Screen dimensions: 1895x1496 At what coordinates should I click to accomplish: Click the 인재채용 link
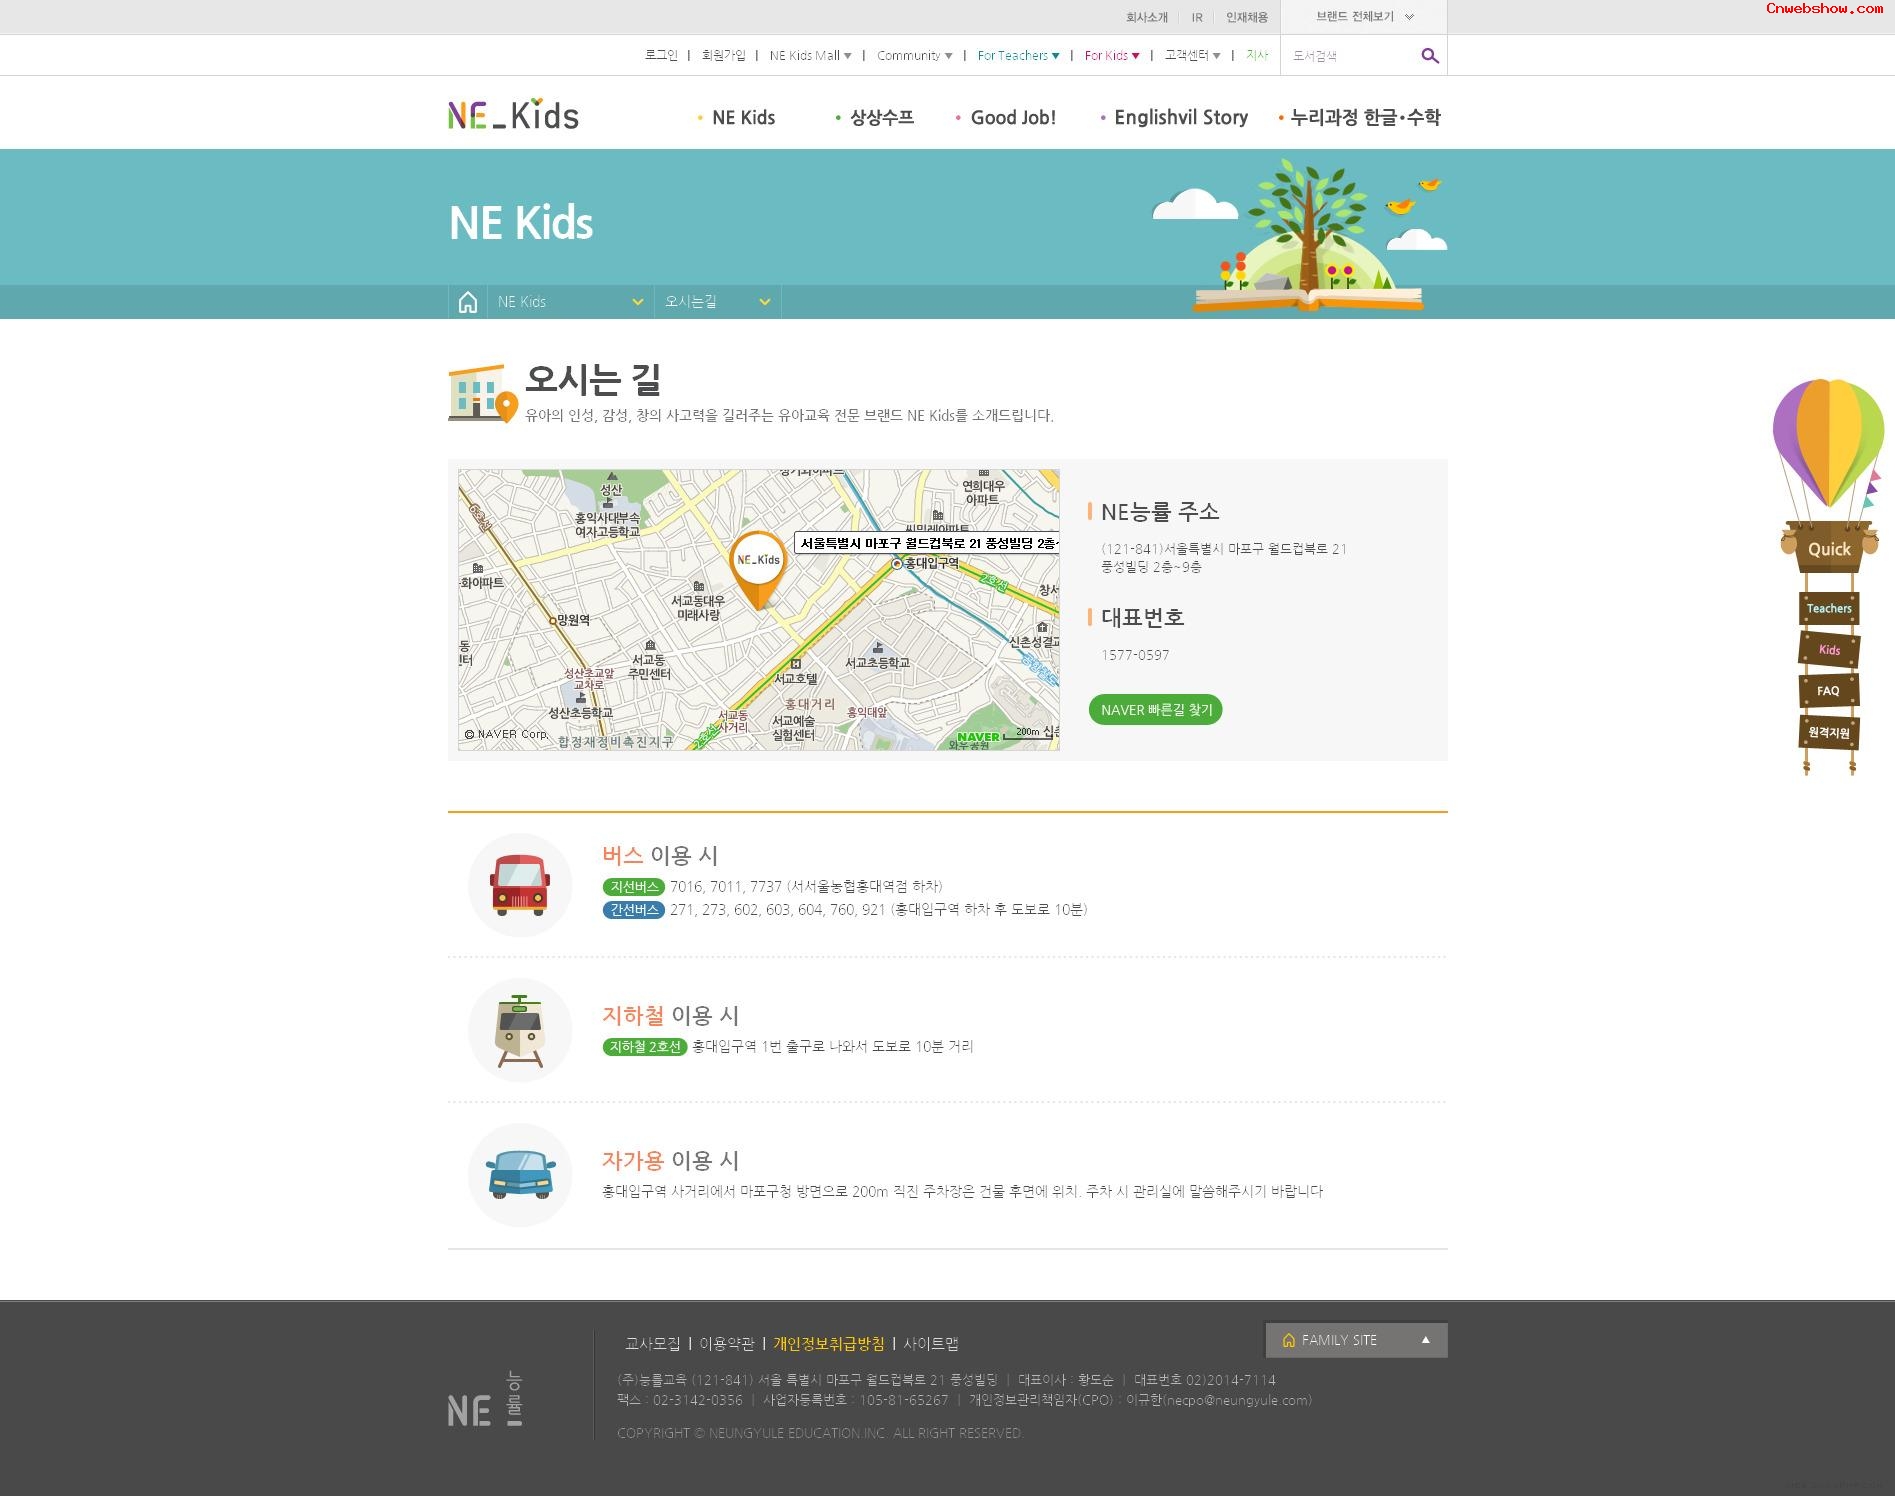point(1247,17)
